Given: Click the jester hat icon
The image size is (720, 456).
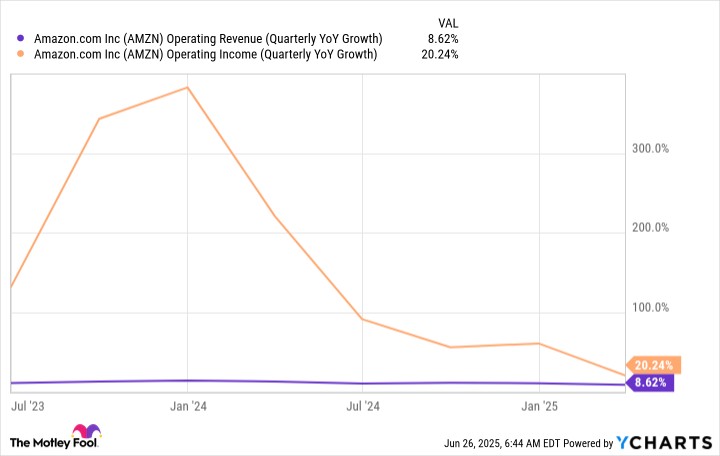Looking at the screenshot, I should [x=86, y=431].
